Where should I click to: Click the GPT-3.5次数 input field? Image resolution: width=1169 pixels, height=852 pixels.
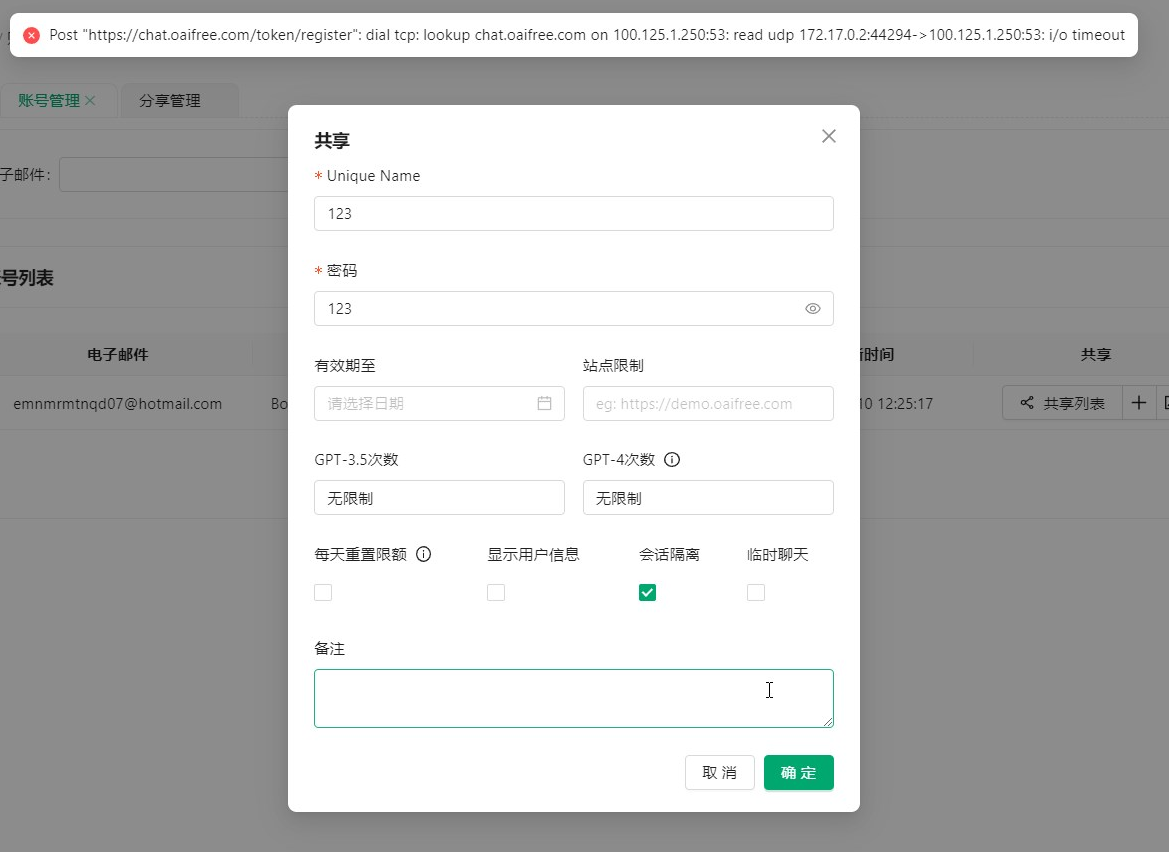click(439, 498)
